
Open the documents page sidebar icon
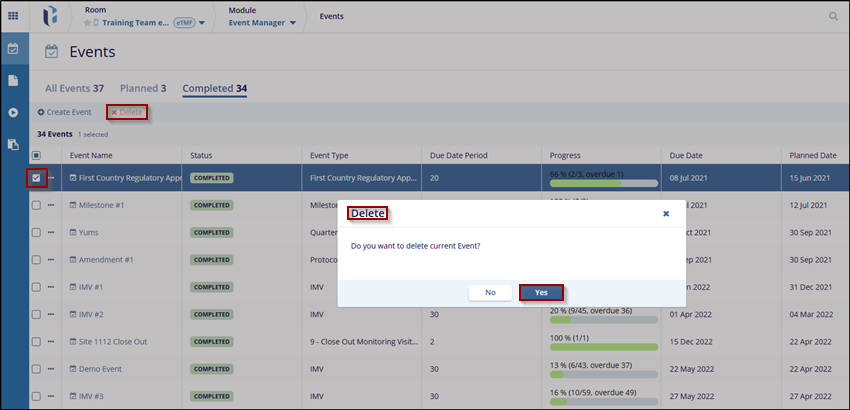point(13,80)
